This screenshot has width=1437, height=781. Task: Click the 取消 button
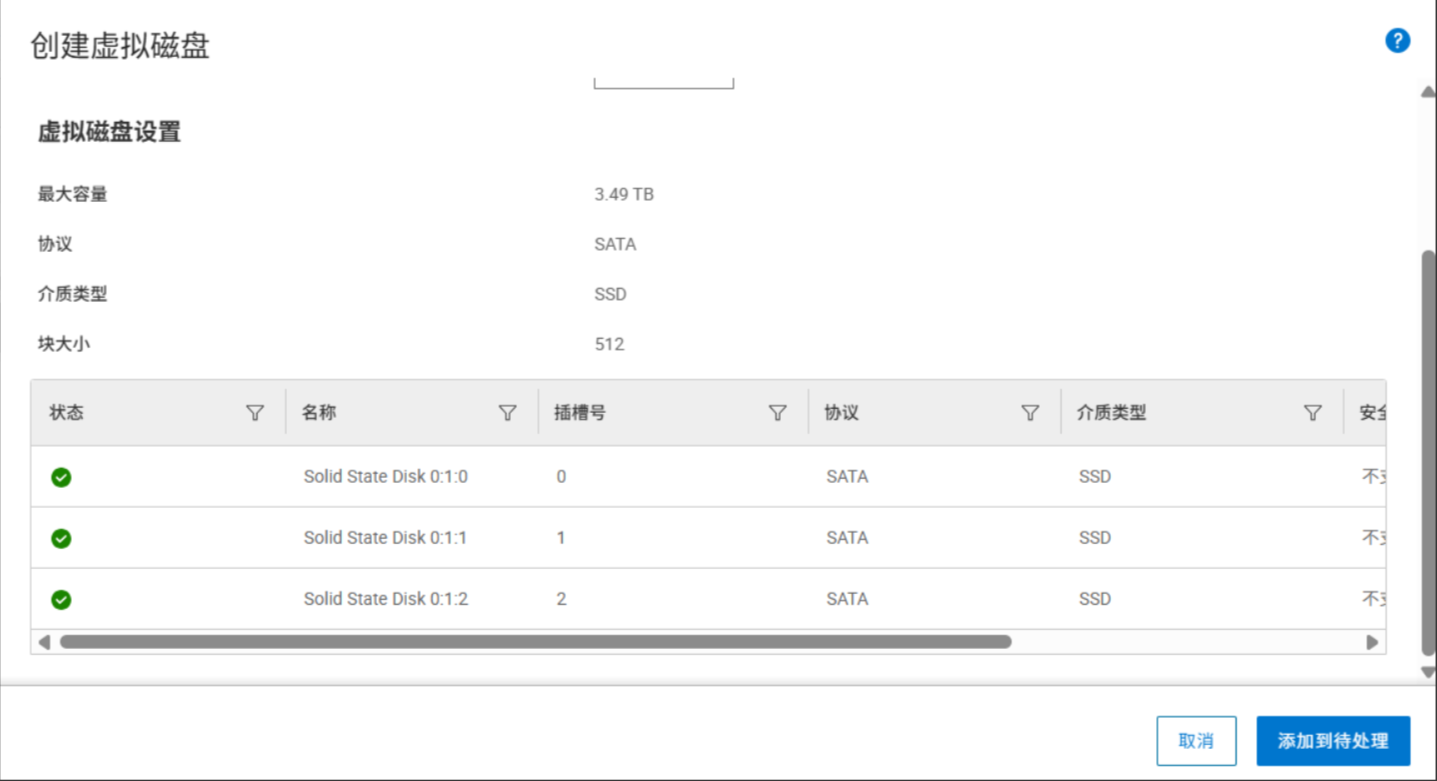1196,740
